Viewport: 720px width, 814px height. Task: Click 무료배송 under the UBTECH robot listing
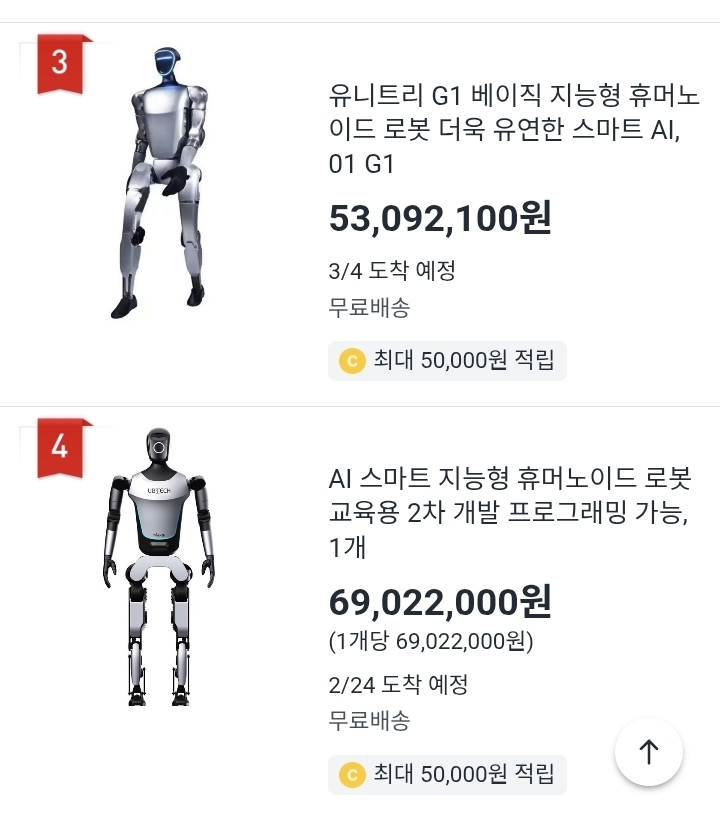[x=369, y=720]
